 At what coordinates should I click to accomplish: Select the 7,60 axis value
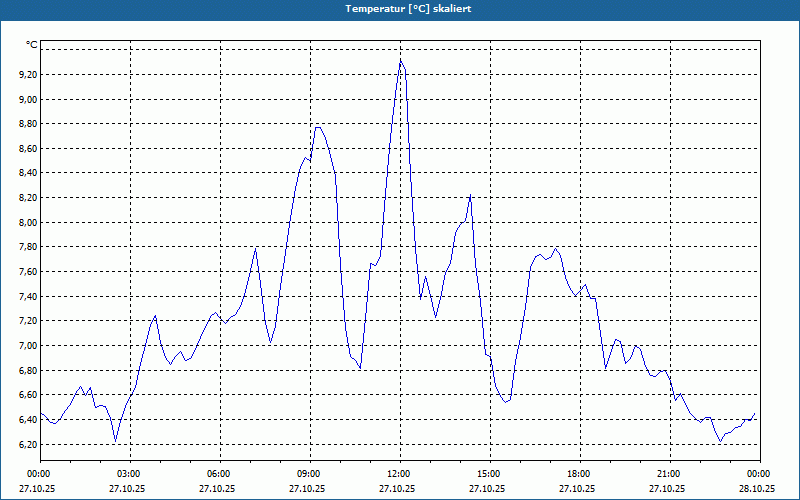(x=29, y=272)
